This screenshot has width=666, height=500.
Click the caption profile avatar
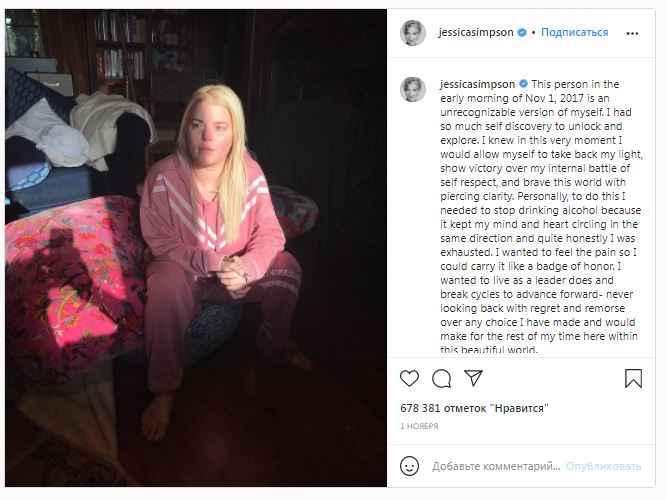click(412, 89)
